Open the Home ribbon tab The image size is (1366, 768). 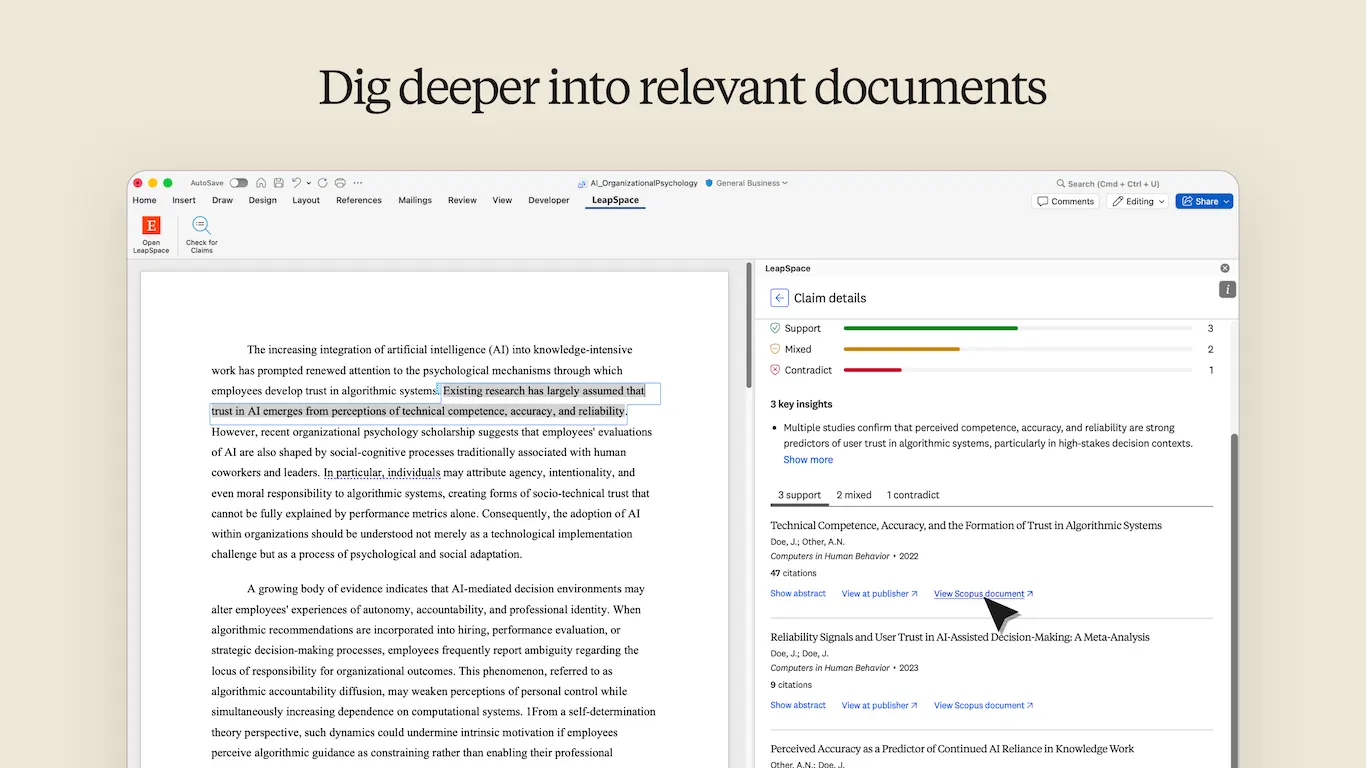pos(144,200)
